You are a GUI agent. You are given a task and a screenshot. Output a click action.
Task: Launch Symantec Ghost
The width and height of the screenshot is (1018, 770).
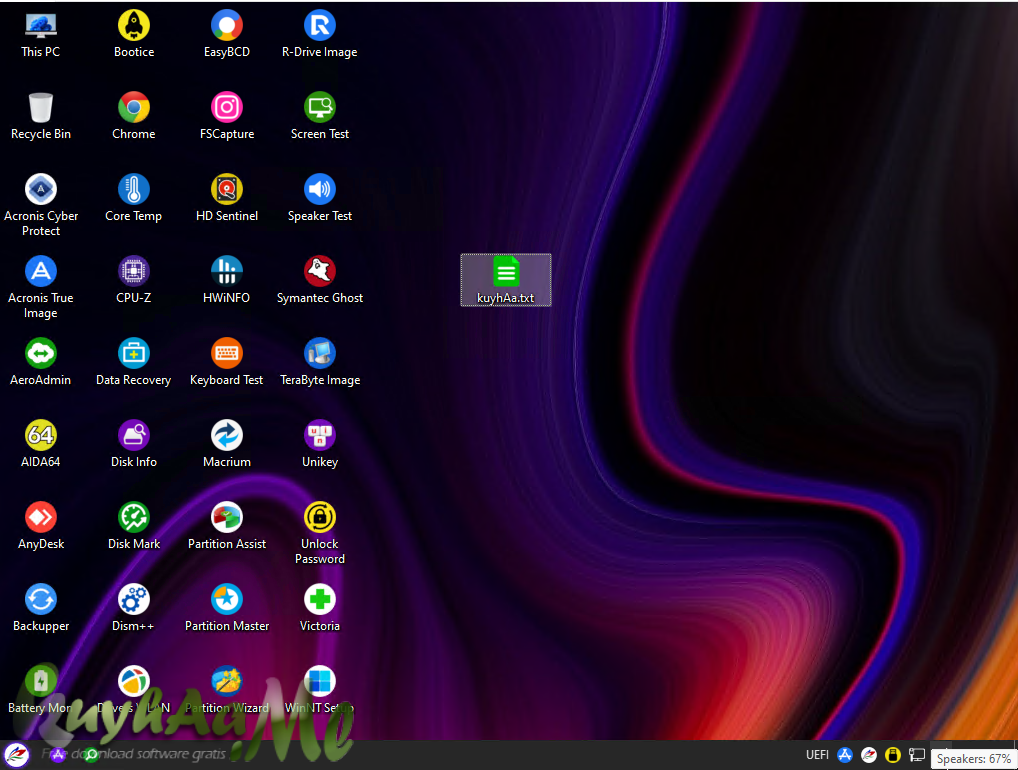[x=319, y=280]
